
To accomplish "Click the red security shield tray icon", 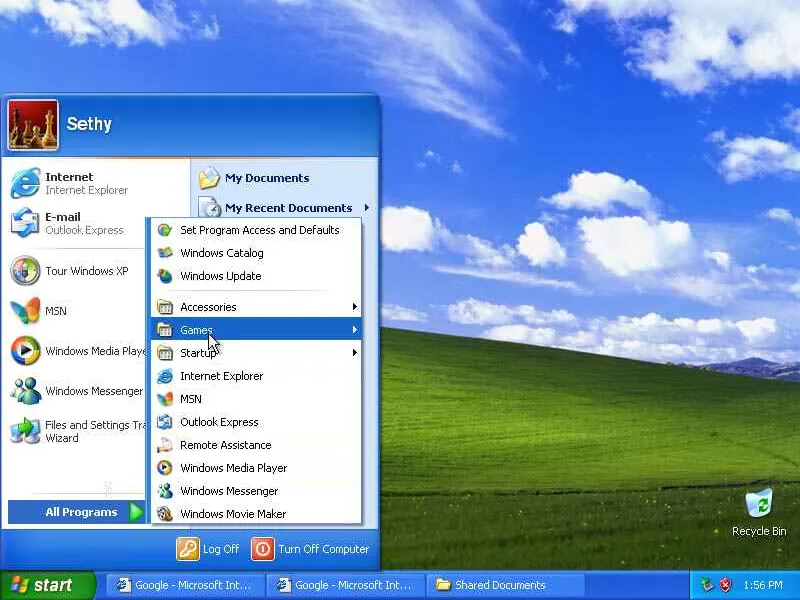I will 726,585.
